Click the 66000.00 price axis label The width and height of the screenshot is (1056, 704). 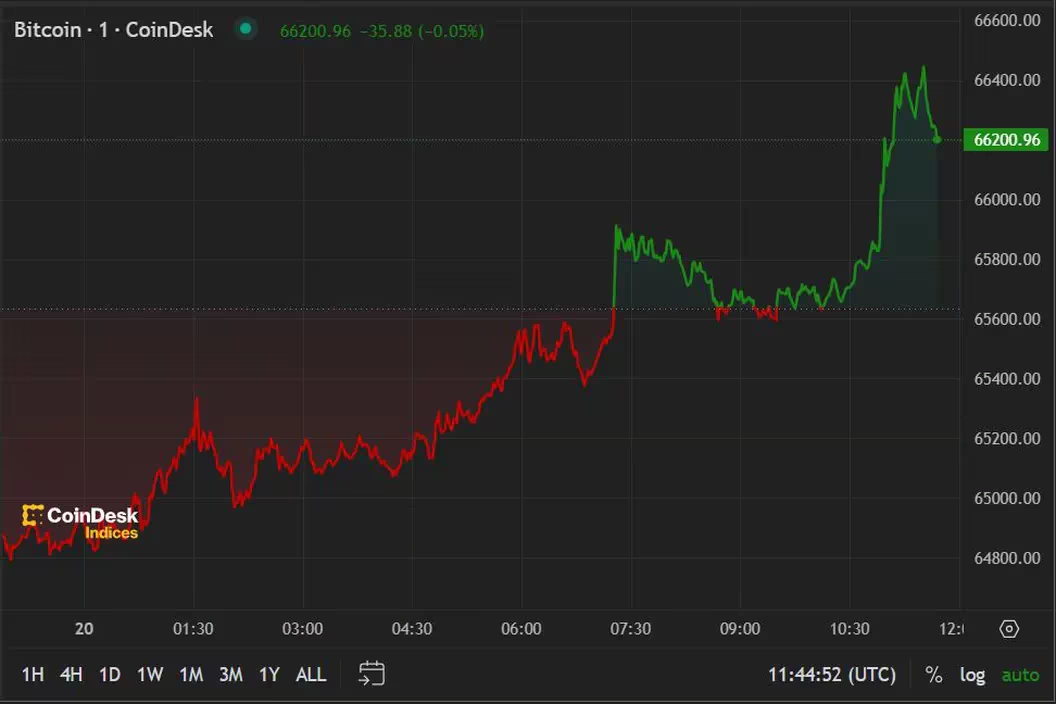click(1006, 200)
